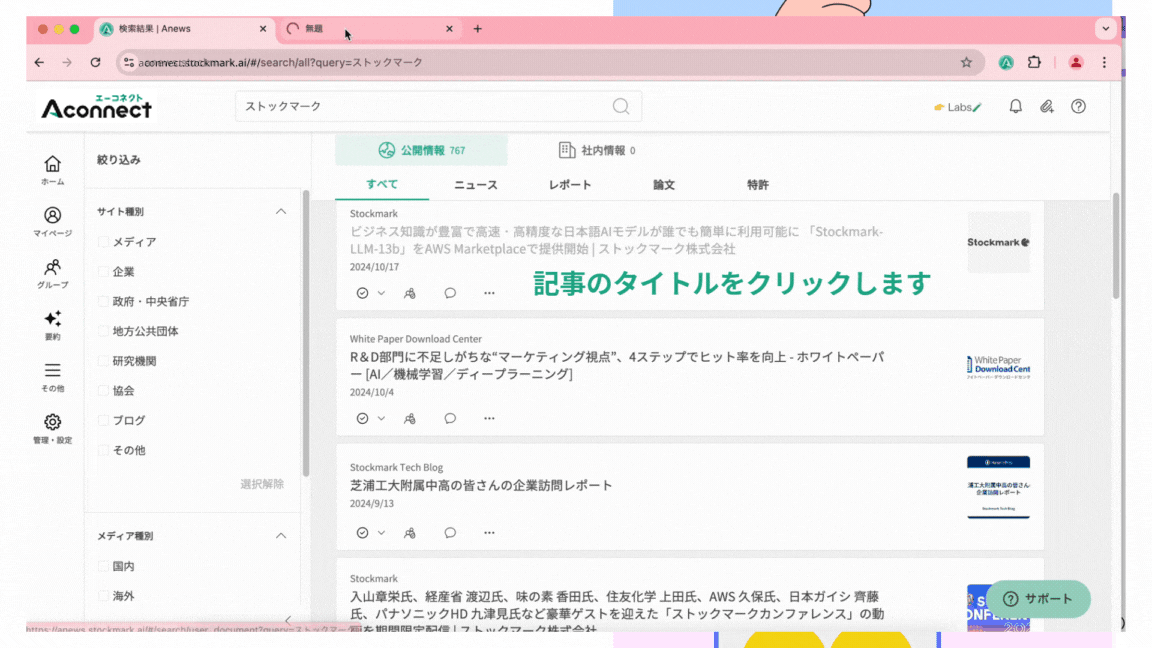Open the notifications bell icon
1152x648 pixels.
tap(1015, 107)
